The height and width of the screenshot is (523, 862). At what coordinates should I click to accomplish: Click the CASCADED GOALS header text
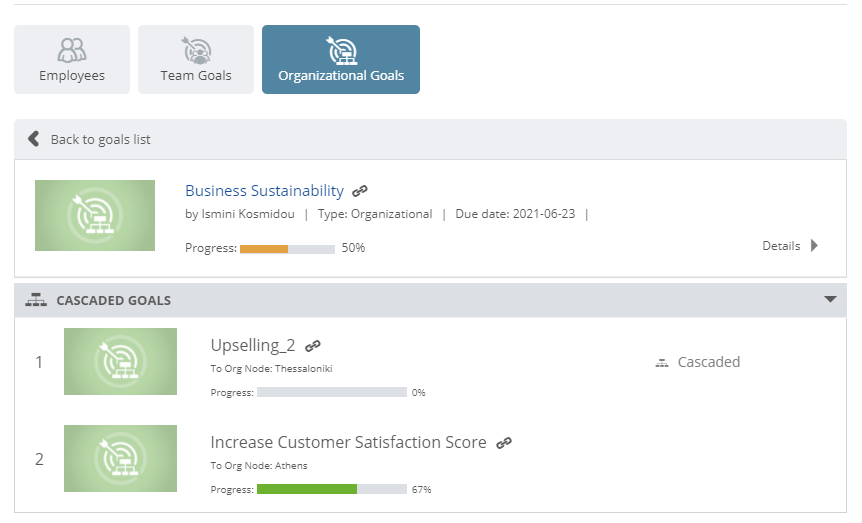pyautogui.click(x=114, y=301)
